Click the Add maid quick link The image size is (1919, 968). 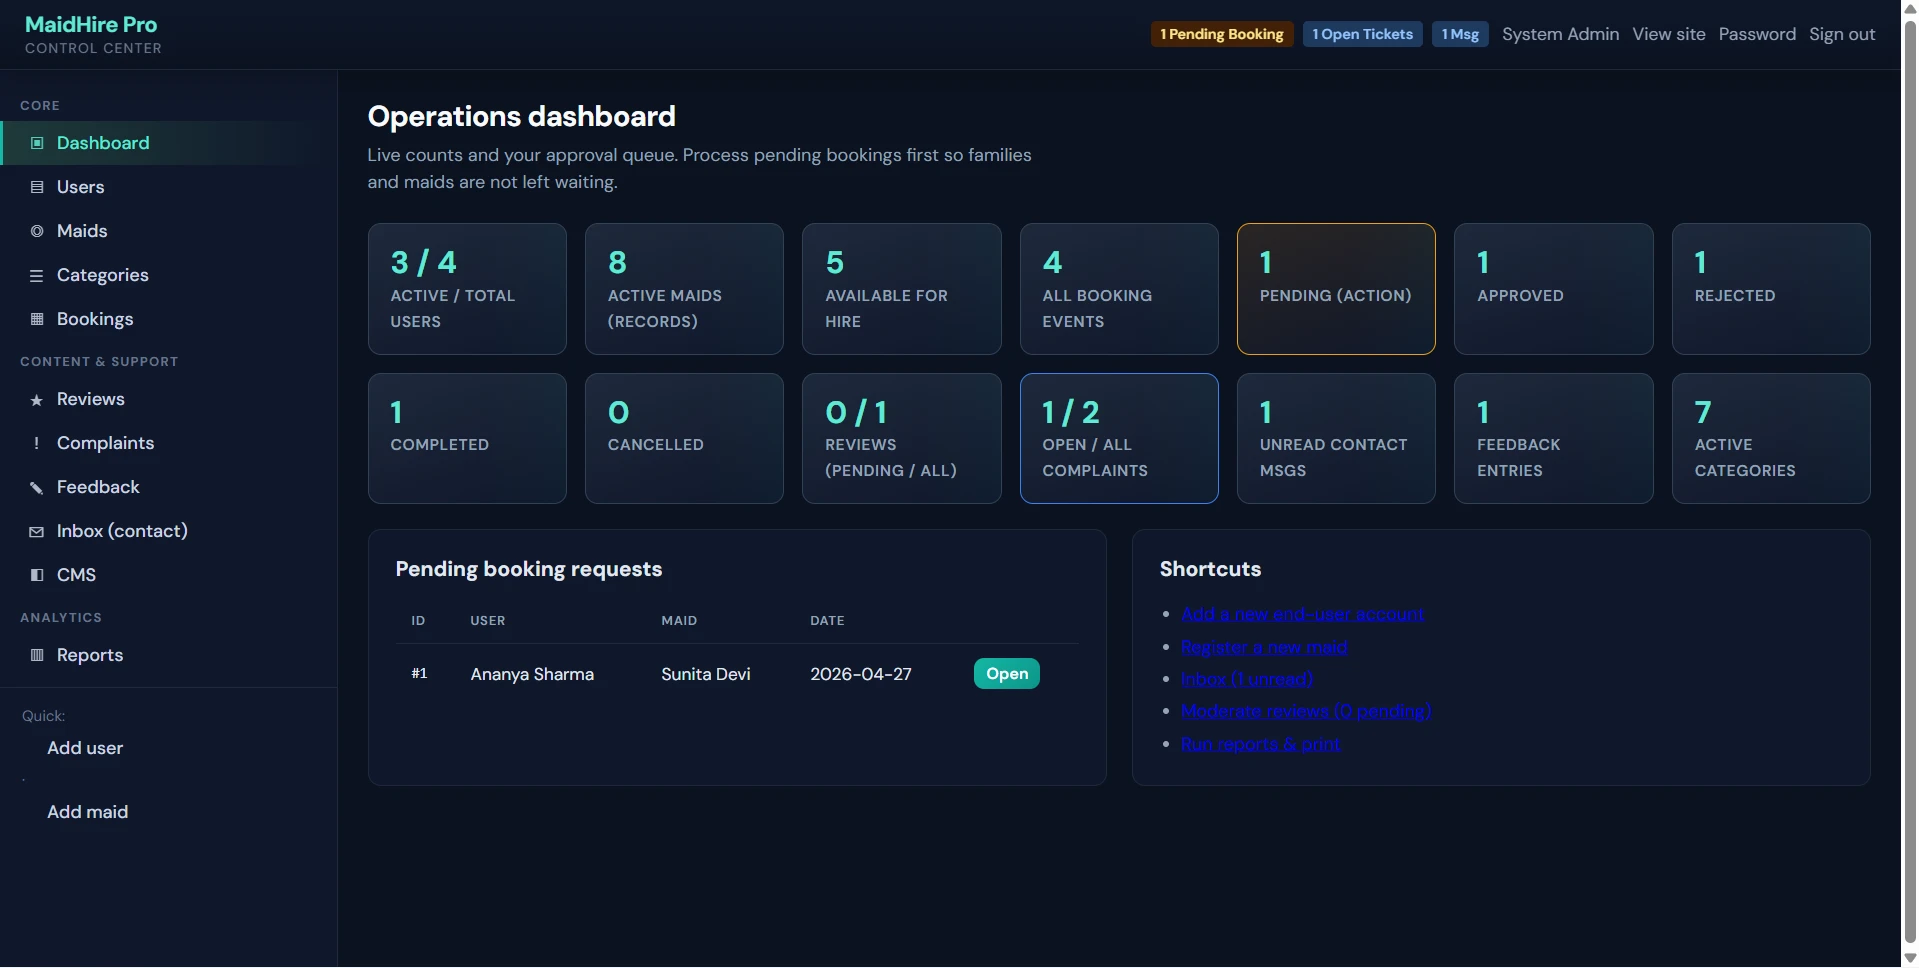pyautogui.click(x=88, y=812)
